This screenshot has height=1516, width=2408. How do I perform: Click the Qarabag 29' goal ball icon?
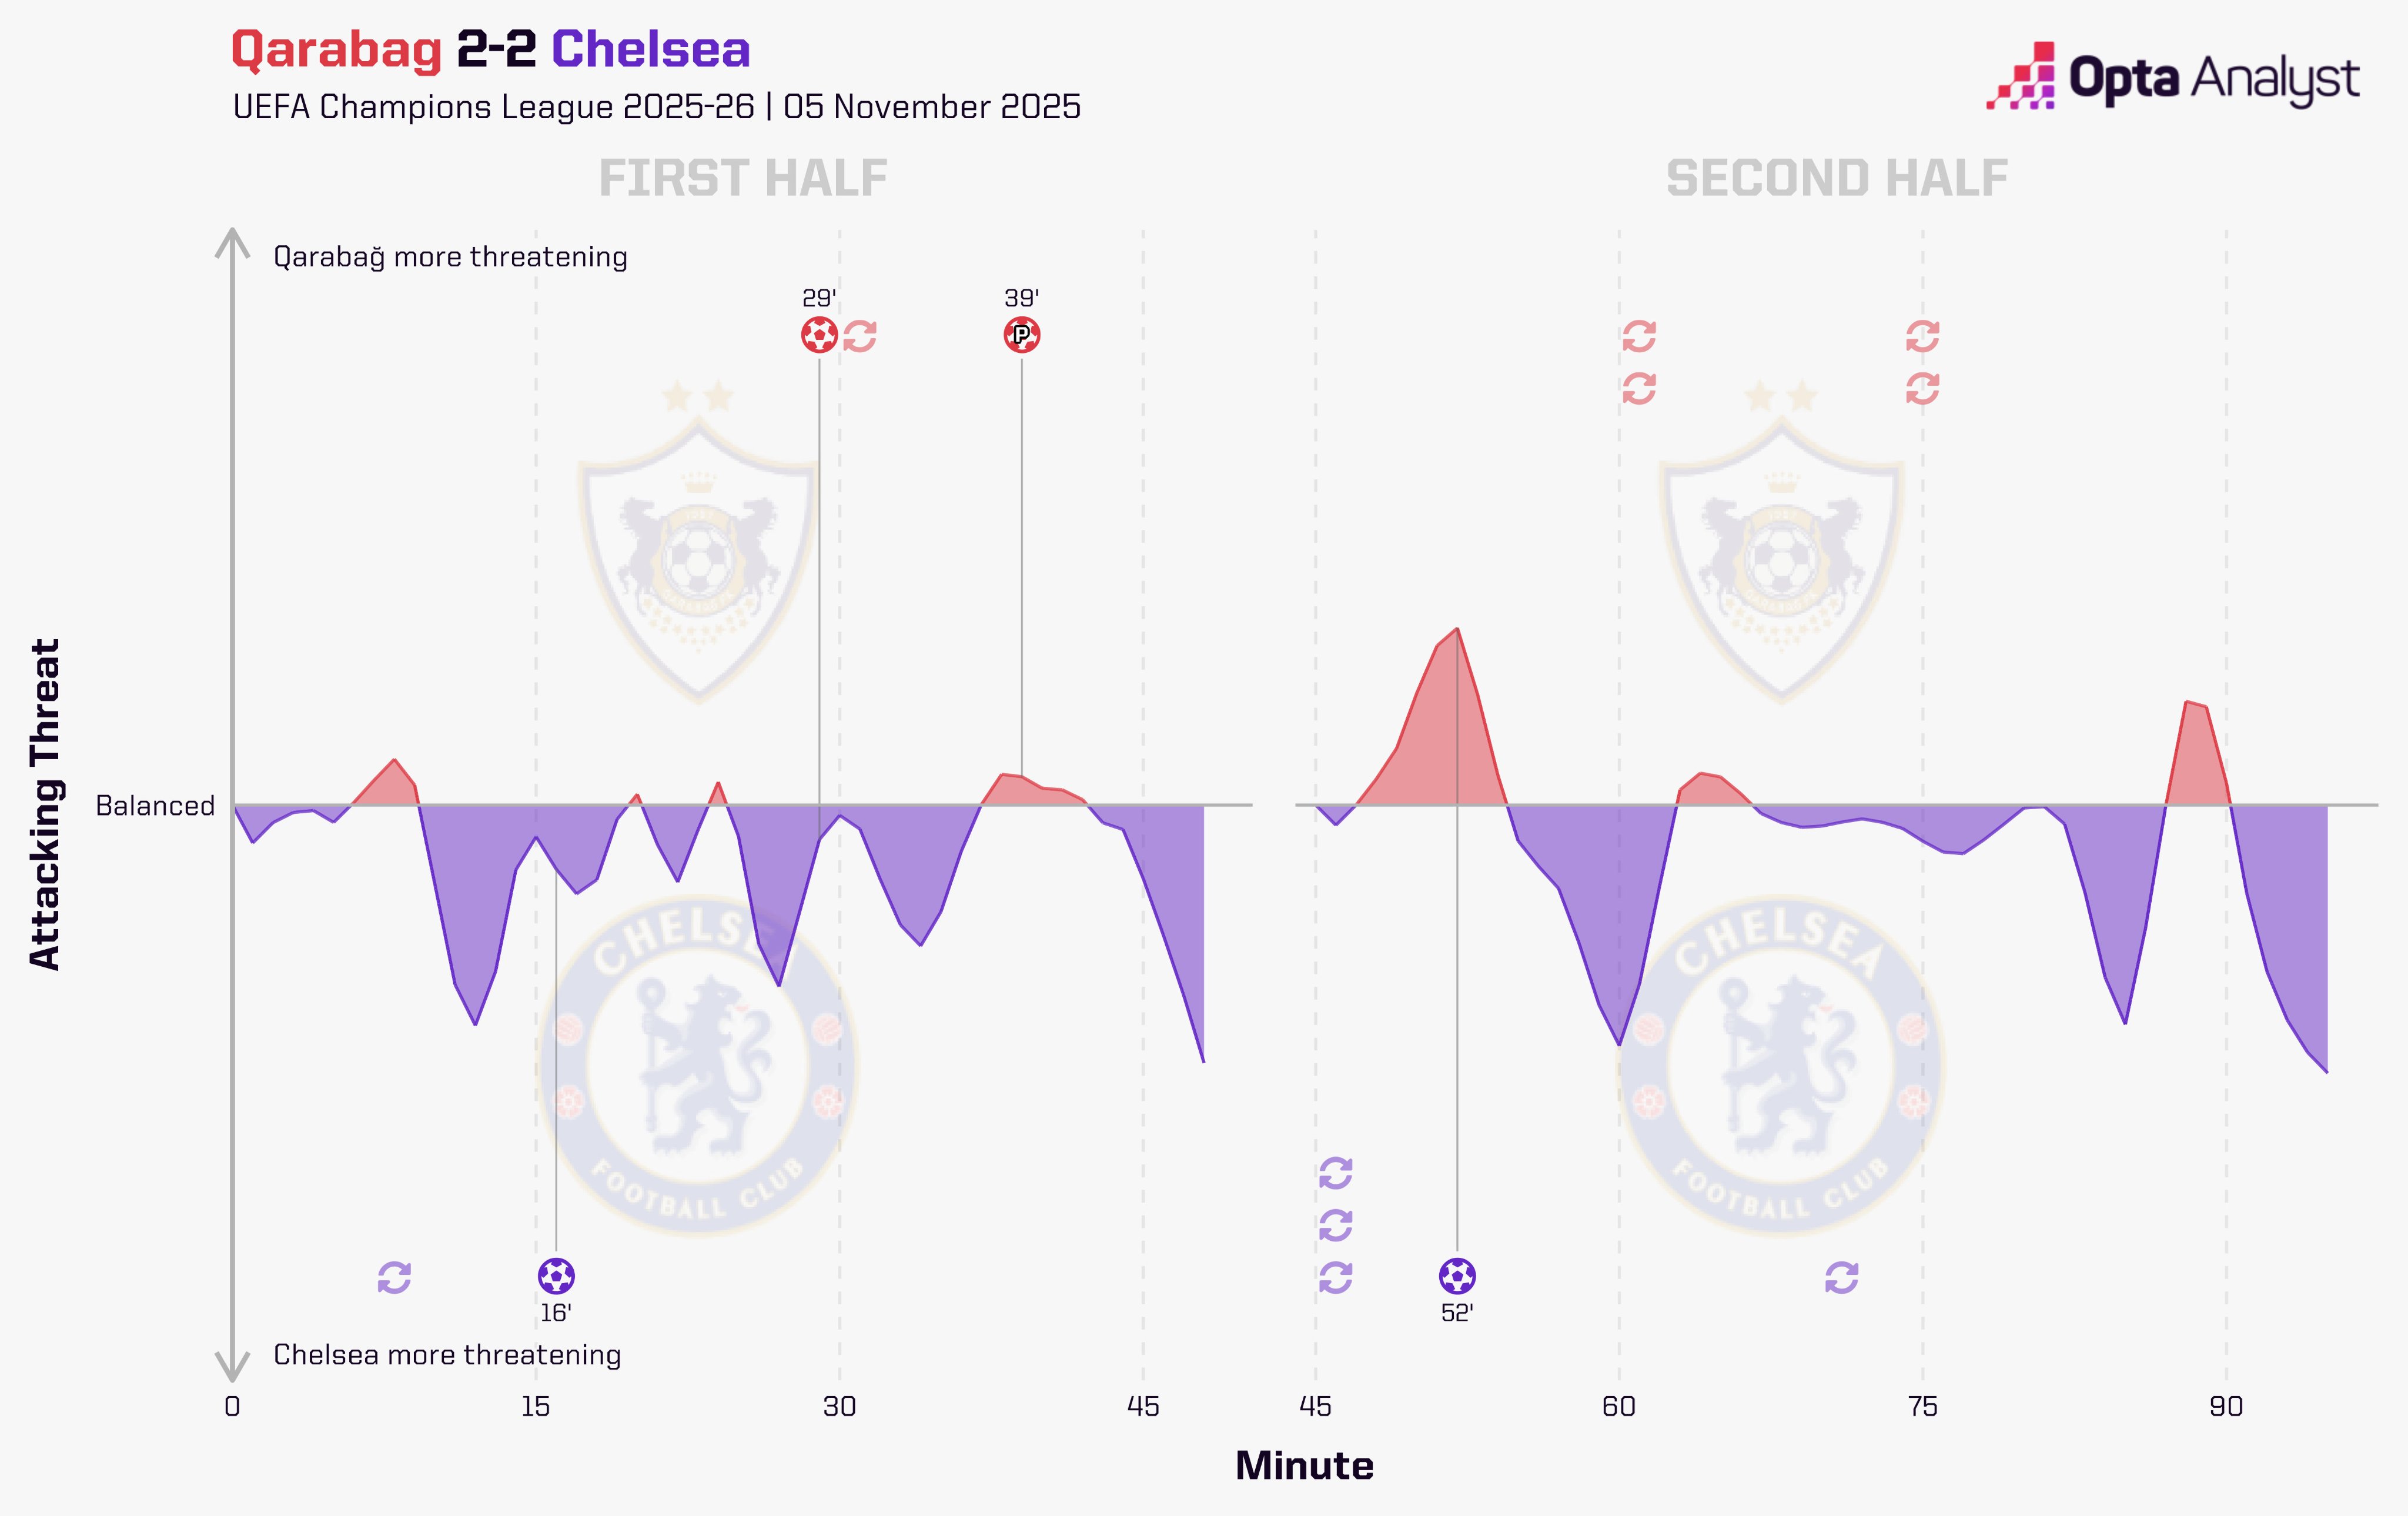coord(819,335)
